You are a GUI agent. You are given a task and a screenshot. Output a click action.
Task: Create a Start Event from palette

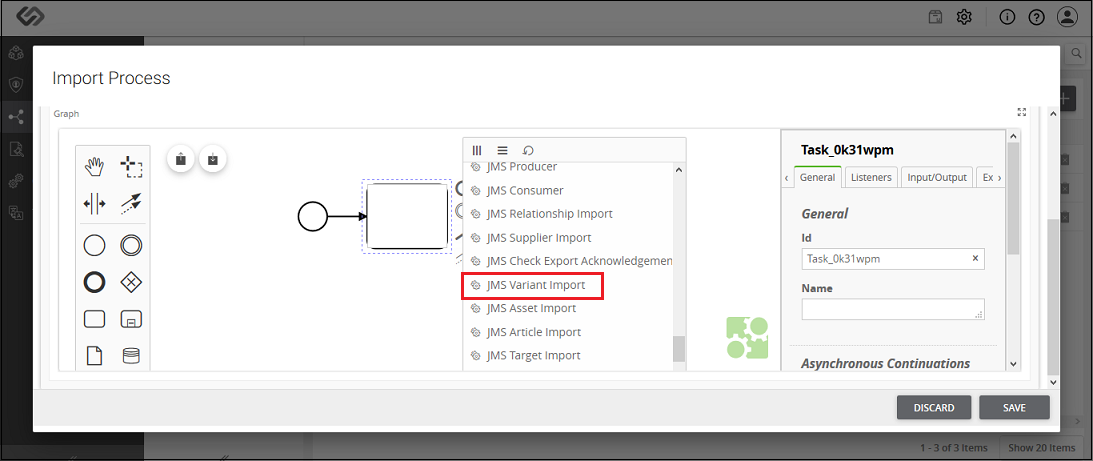pos(94,245)
